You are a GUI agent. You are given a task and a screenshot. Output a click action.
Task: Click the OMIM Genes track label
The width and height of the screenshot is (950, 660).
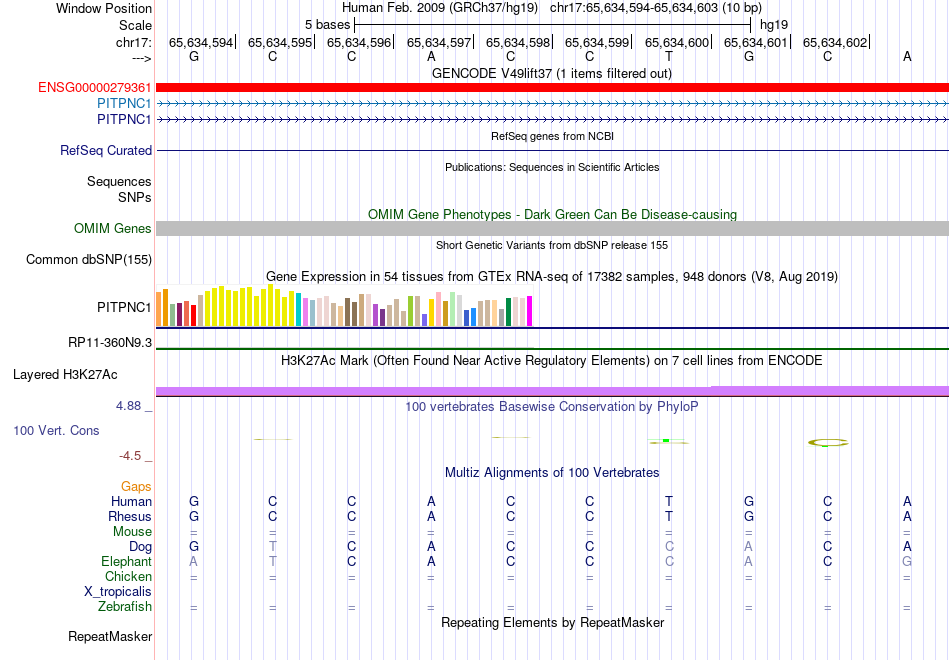coord(113,228)
